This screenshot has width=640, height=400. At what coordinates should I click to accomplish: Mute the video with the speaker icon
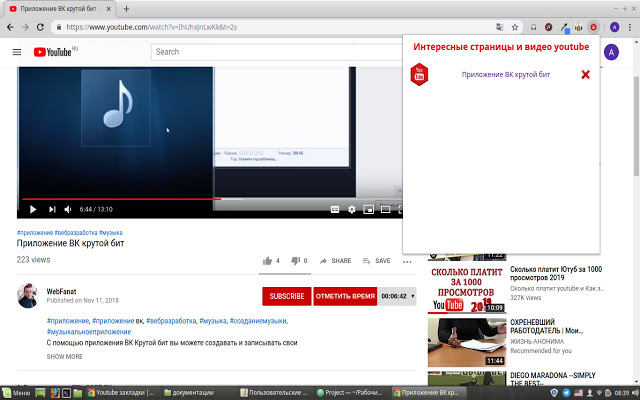coord(68,209)
